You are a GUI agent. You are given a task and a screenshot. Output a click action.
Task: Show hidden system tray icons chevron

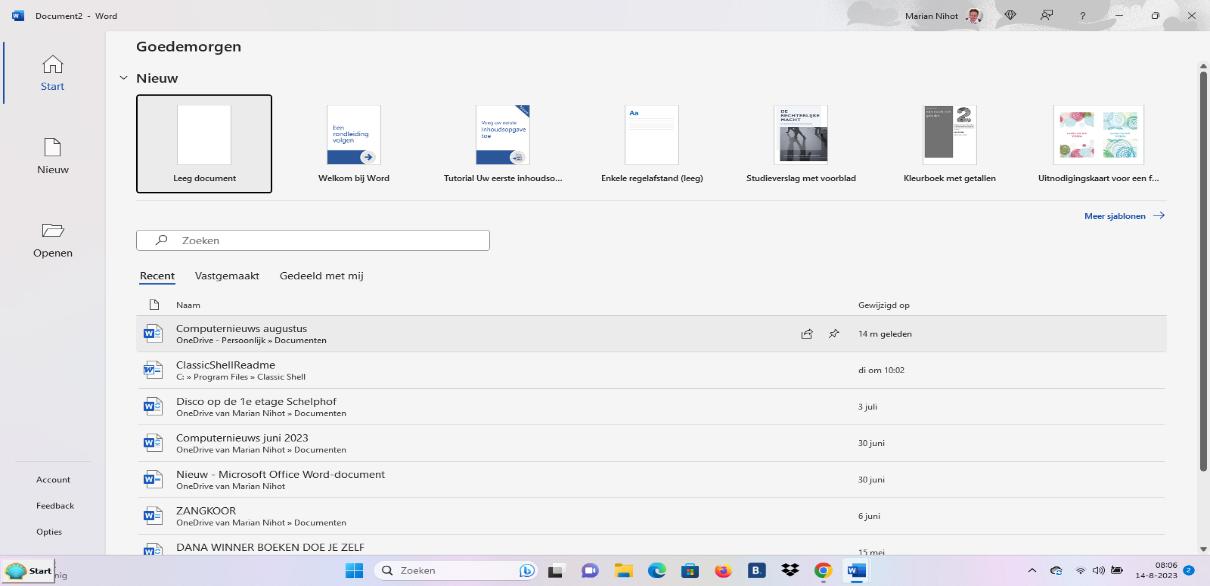click(1031, 571)
